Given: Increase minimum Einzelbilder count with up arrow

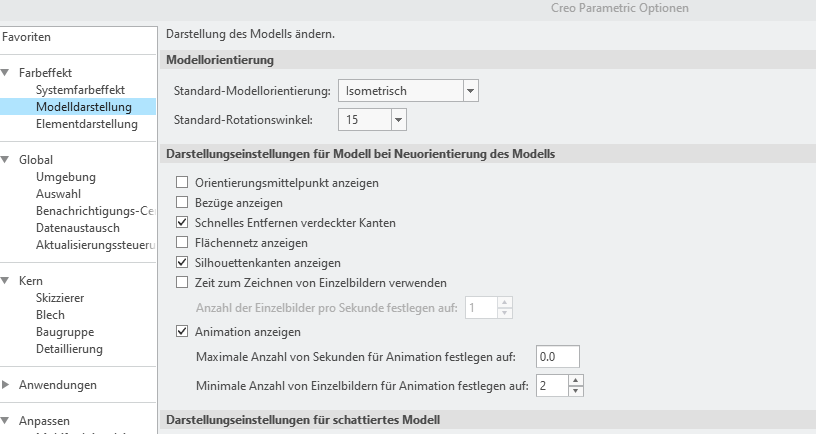Looking at the screenshot, I should coord(576,380).
